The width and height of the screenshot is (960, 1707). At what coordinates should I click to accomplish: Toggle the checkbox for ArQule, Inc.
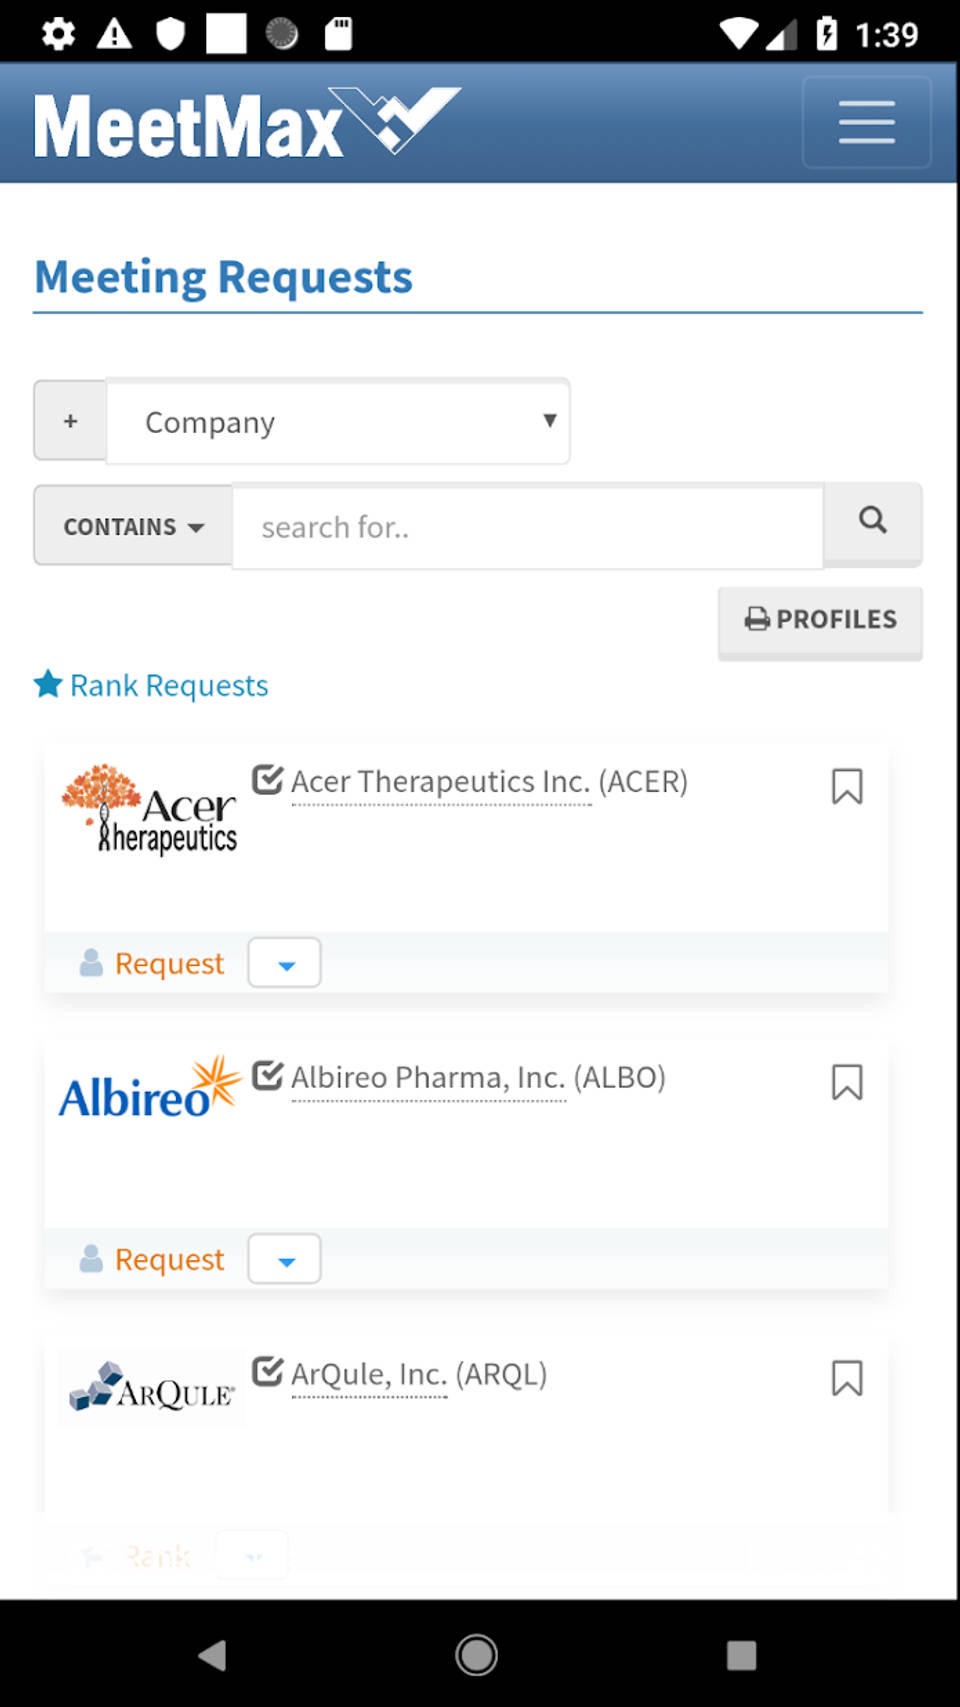pos(266,1371)
